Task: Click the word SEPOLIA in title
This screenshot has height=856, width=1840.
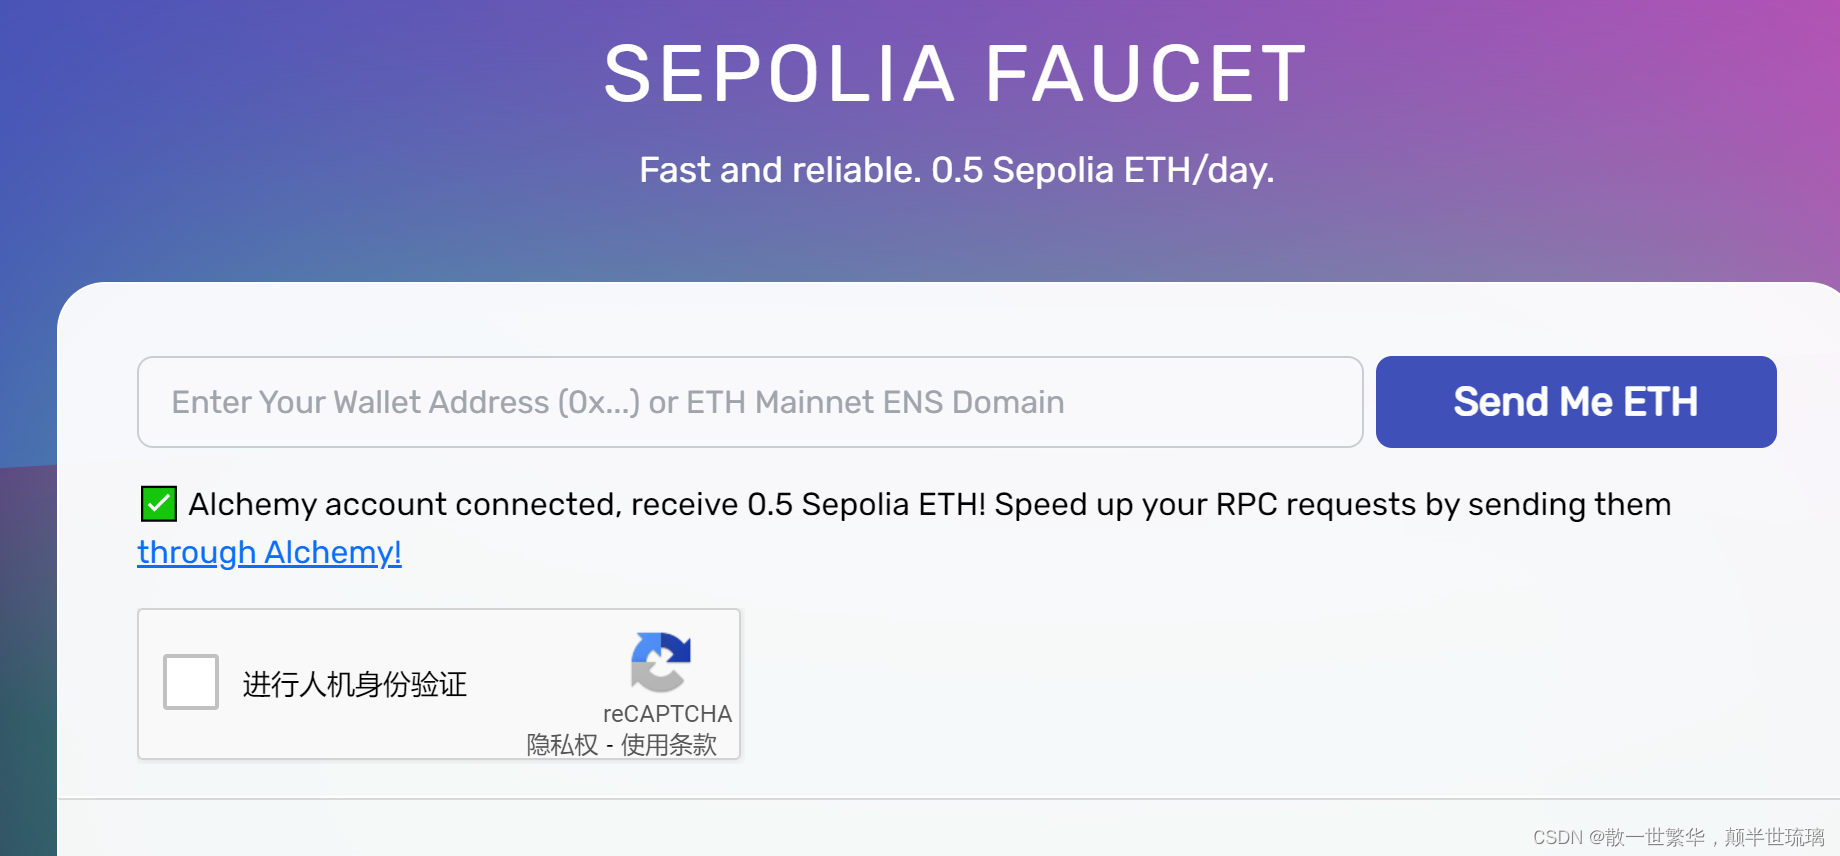Action: point(780,74)
